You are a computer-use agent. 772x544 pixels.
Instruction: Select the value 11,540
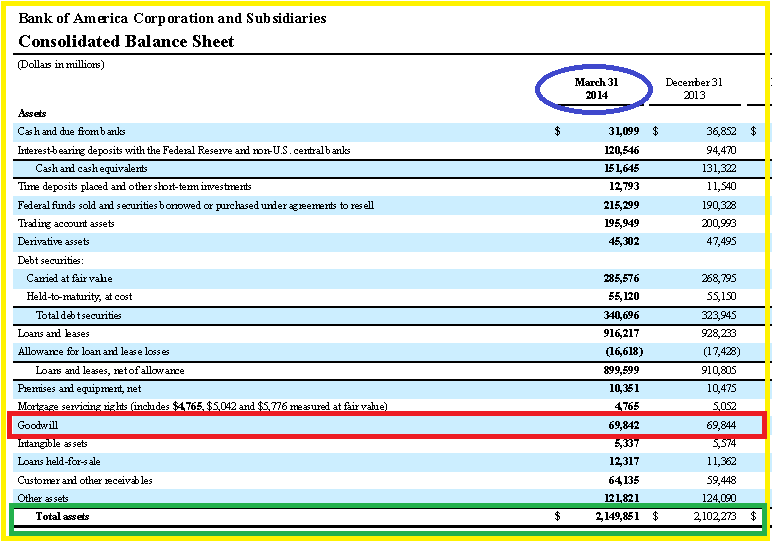(722, 187)
